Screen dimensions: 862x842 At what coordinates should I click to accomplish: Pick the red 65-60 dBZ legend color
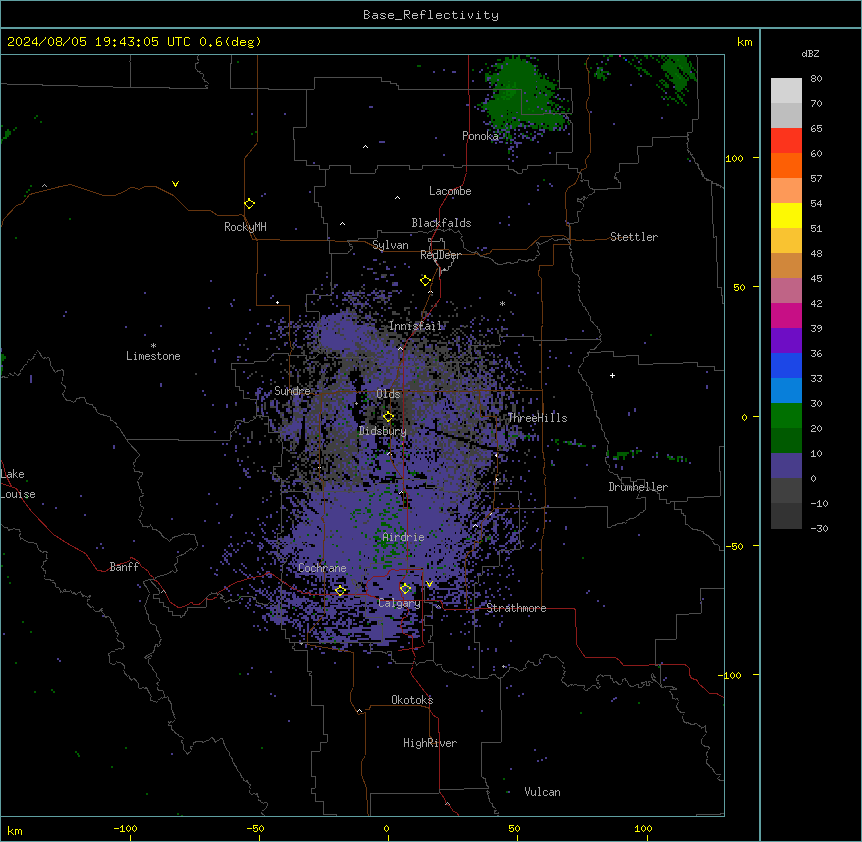click(x=786, y=141)
